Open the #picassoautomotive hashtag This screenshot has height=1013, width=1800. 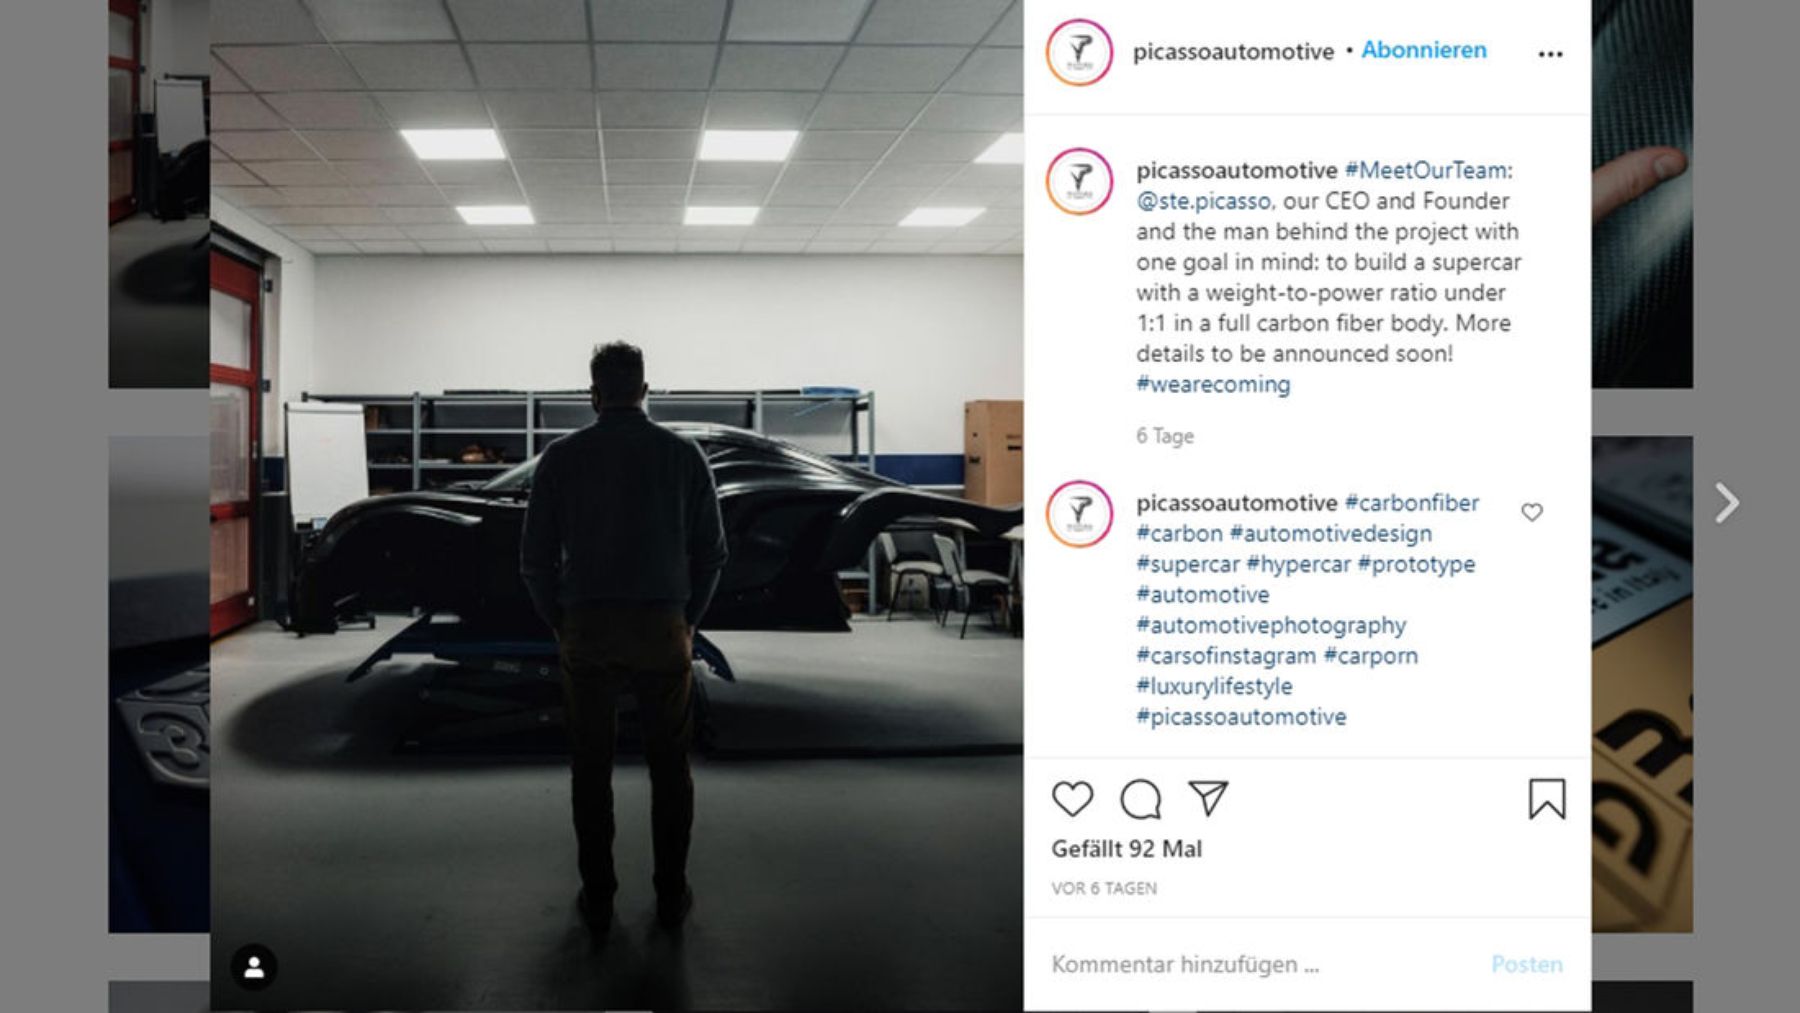1241,717
